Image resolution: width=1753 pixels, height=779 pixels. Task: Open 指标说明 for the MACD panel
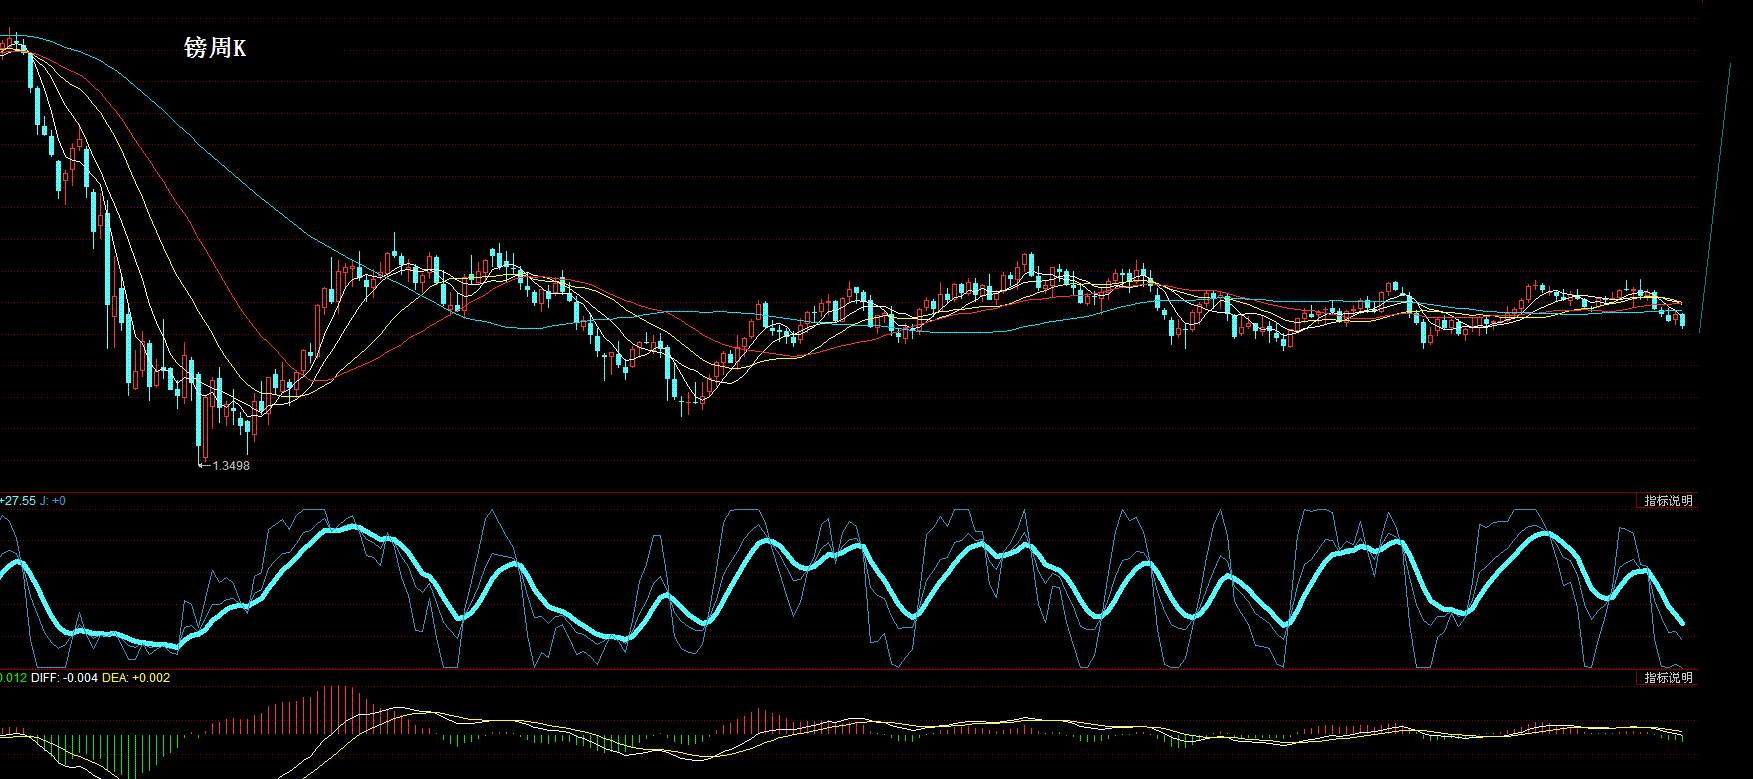[x=1668, y=678]
